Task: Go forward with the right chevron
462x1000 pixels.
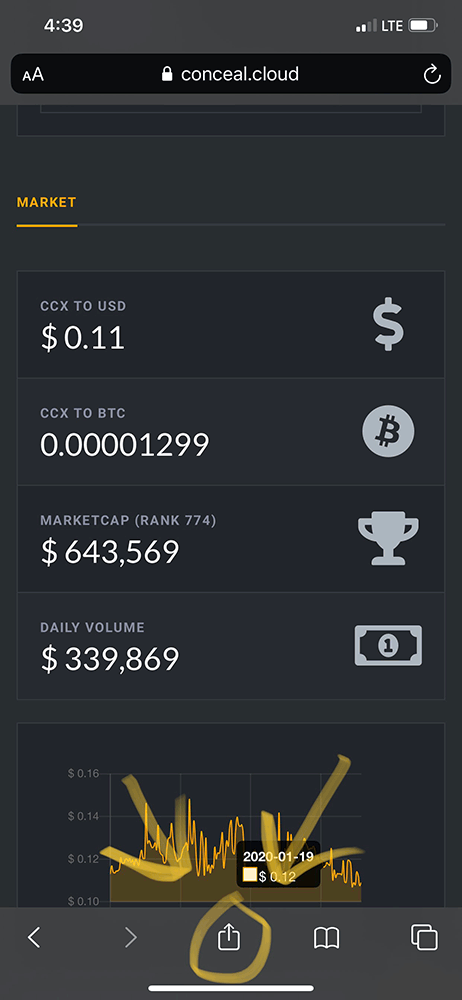Action: coord(131,937)
